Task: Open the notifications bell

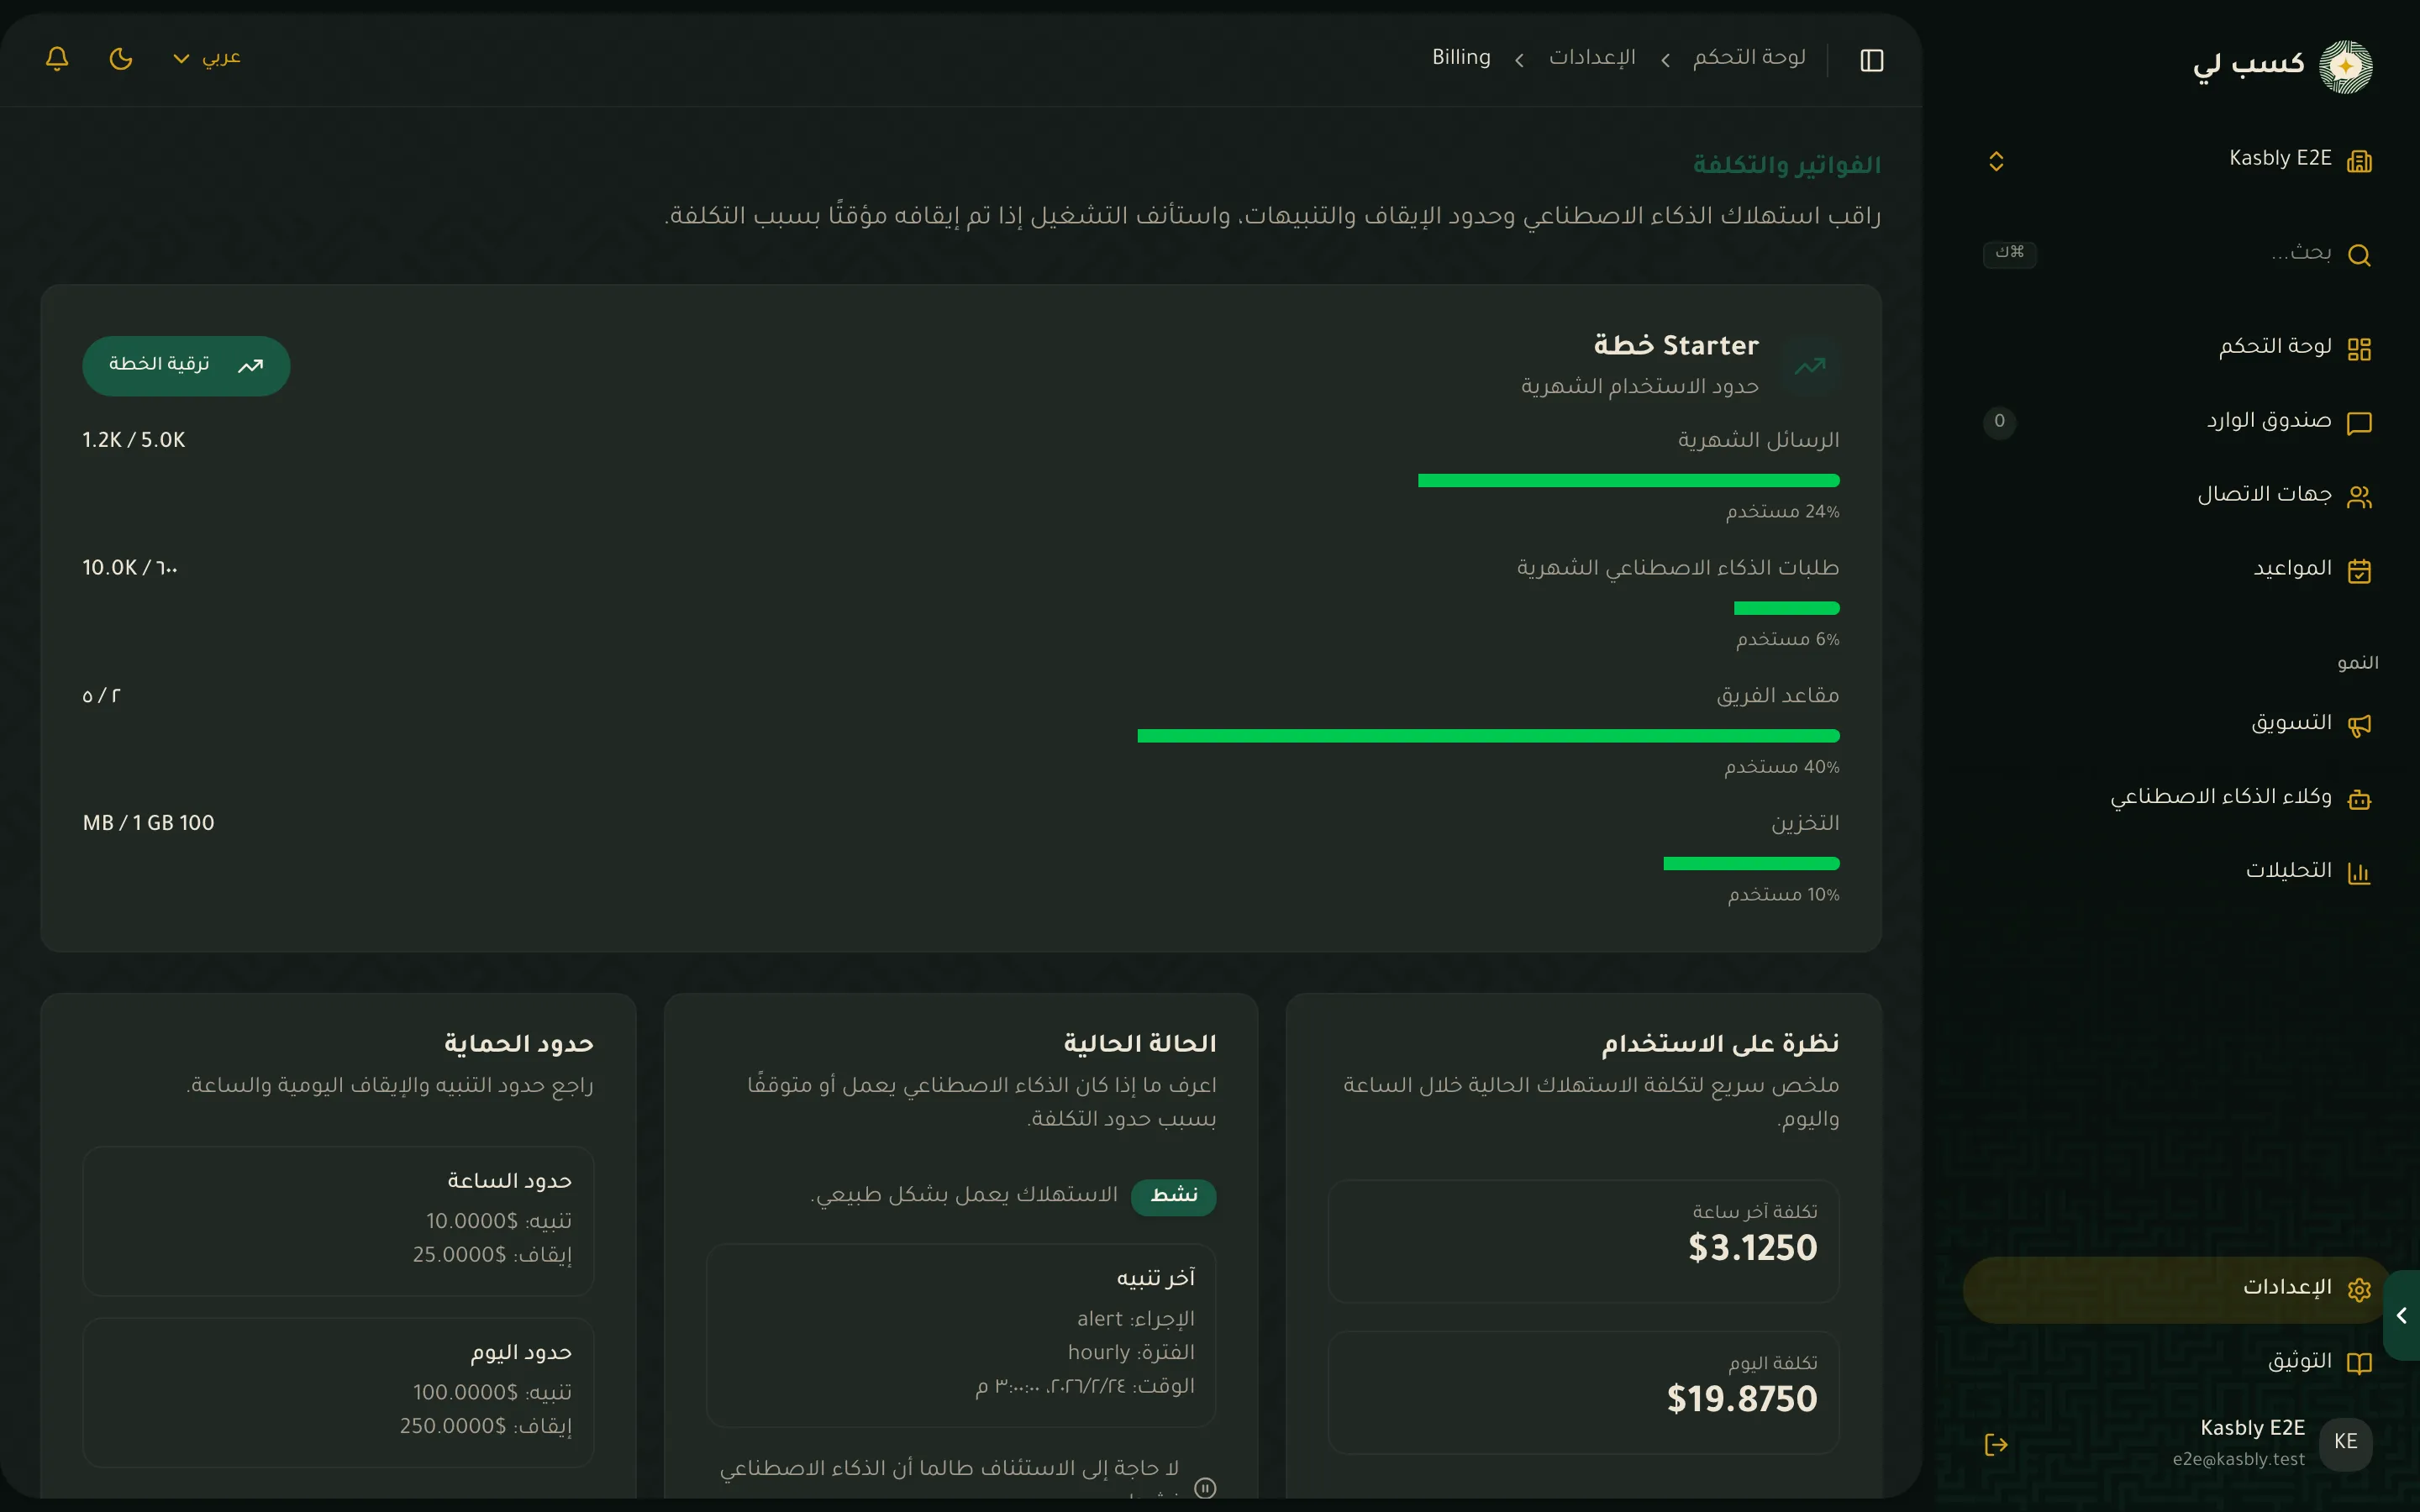Action: click(x=57, y=58)
